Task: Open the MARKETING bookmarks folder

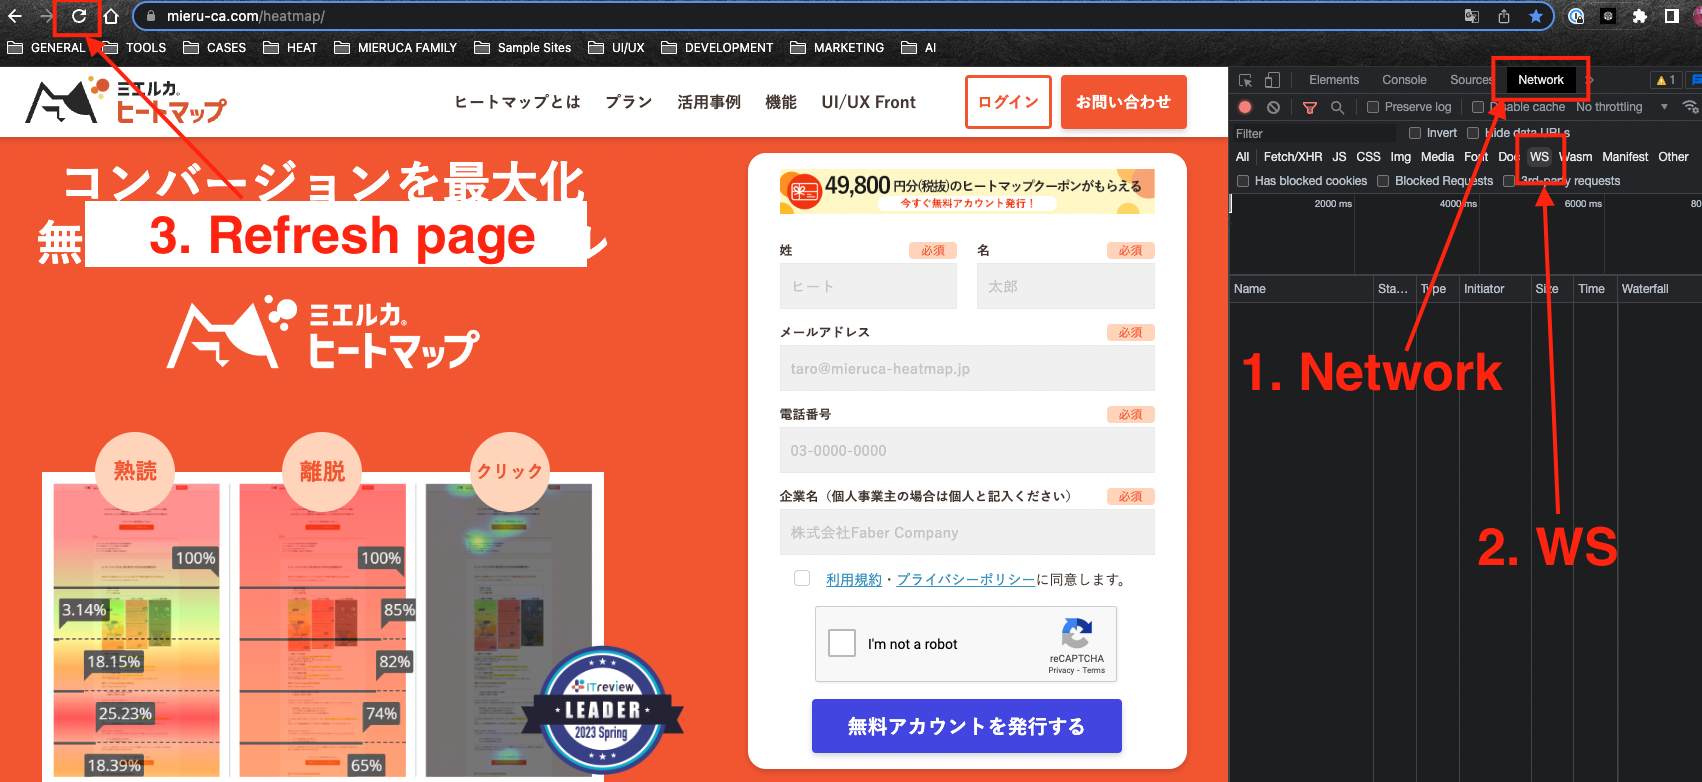Action: (837, 47)
